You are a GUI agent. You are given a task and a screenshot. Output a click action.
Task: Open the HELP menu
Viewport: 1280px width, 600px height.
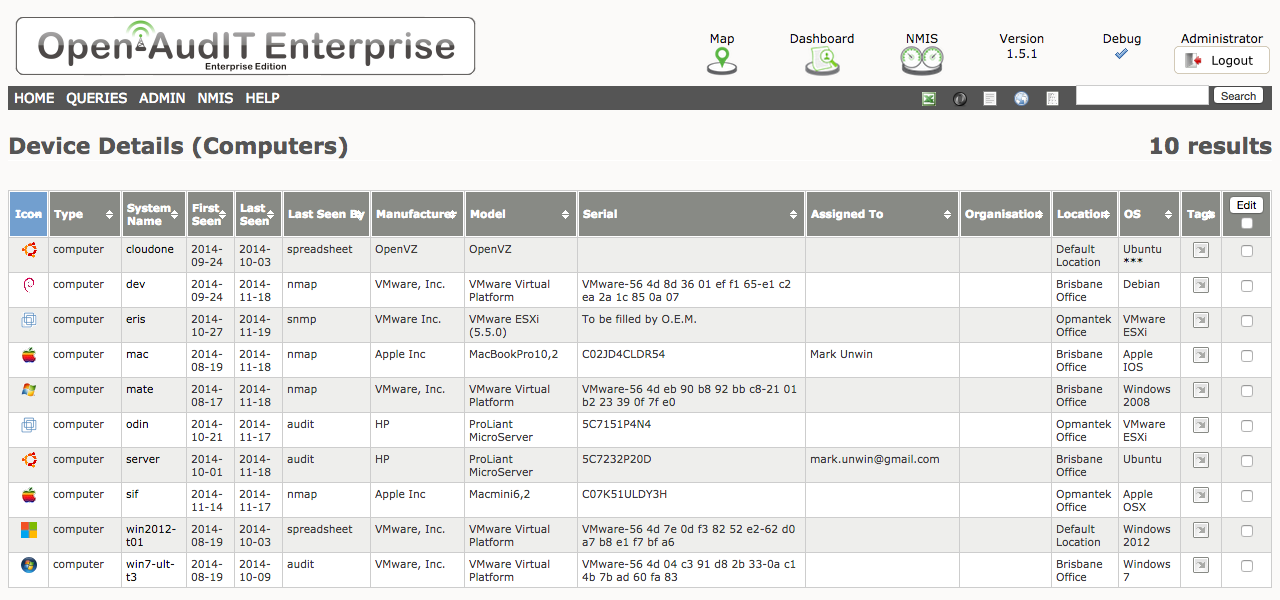[x=262, y=98]
